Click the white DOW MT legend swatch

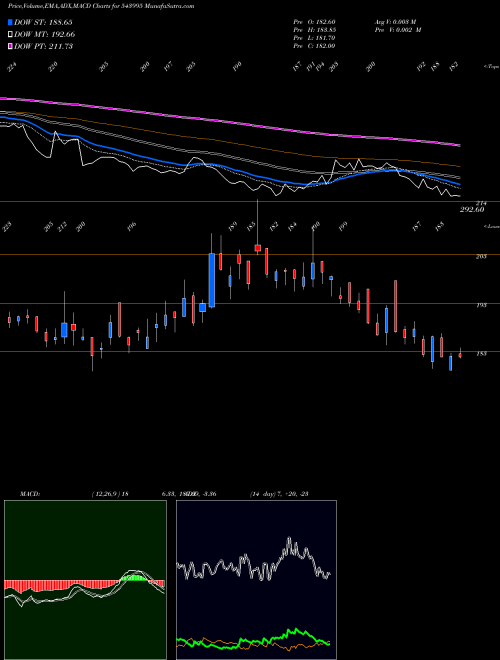10,34
